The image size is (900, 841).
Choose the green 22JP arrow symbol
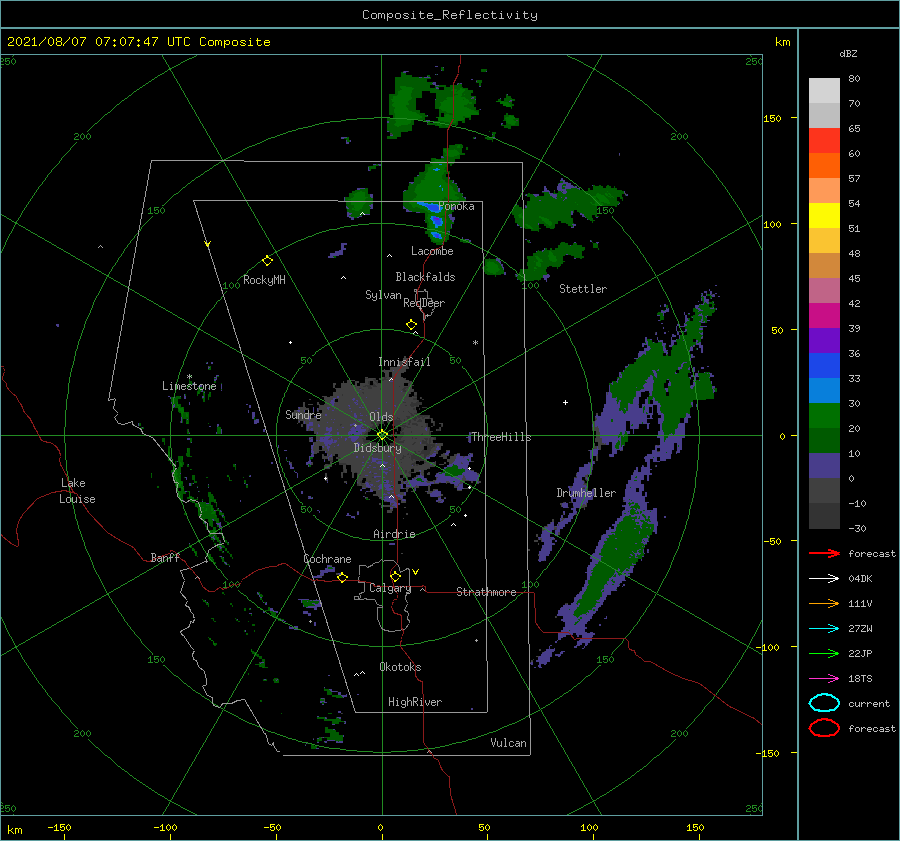pyautogui.click(x=824, y=653)
